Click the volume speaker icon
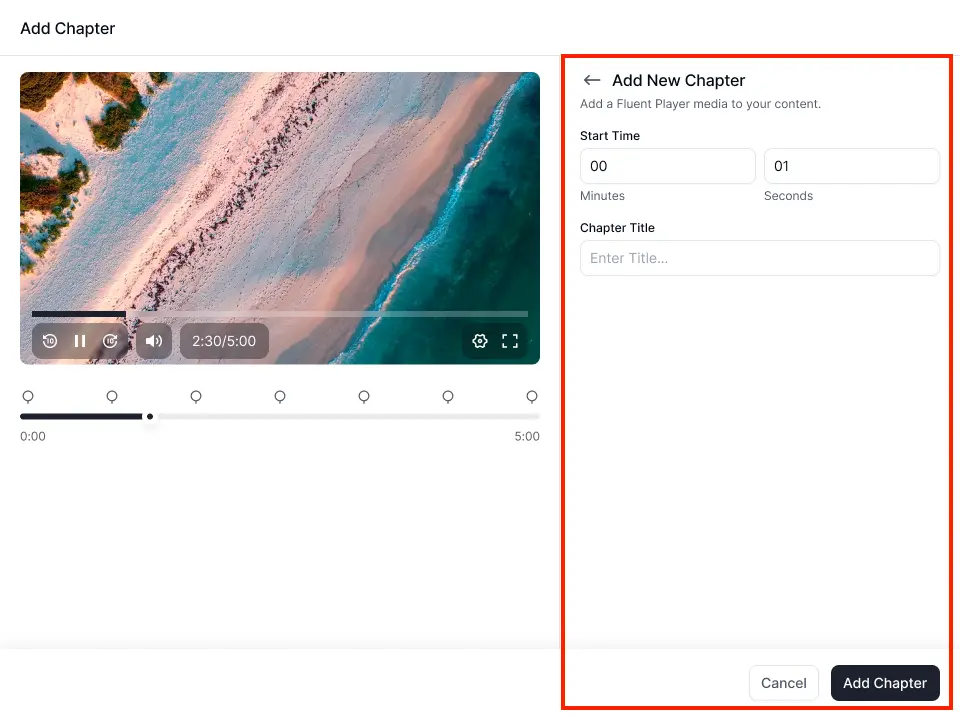Viewport: 960px width, 717px height. [x=153, y=341]
